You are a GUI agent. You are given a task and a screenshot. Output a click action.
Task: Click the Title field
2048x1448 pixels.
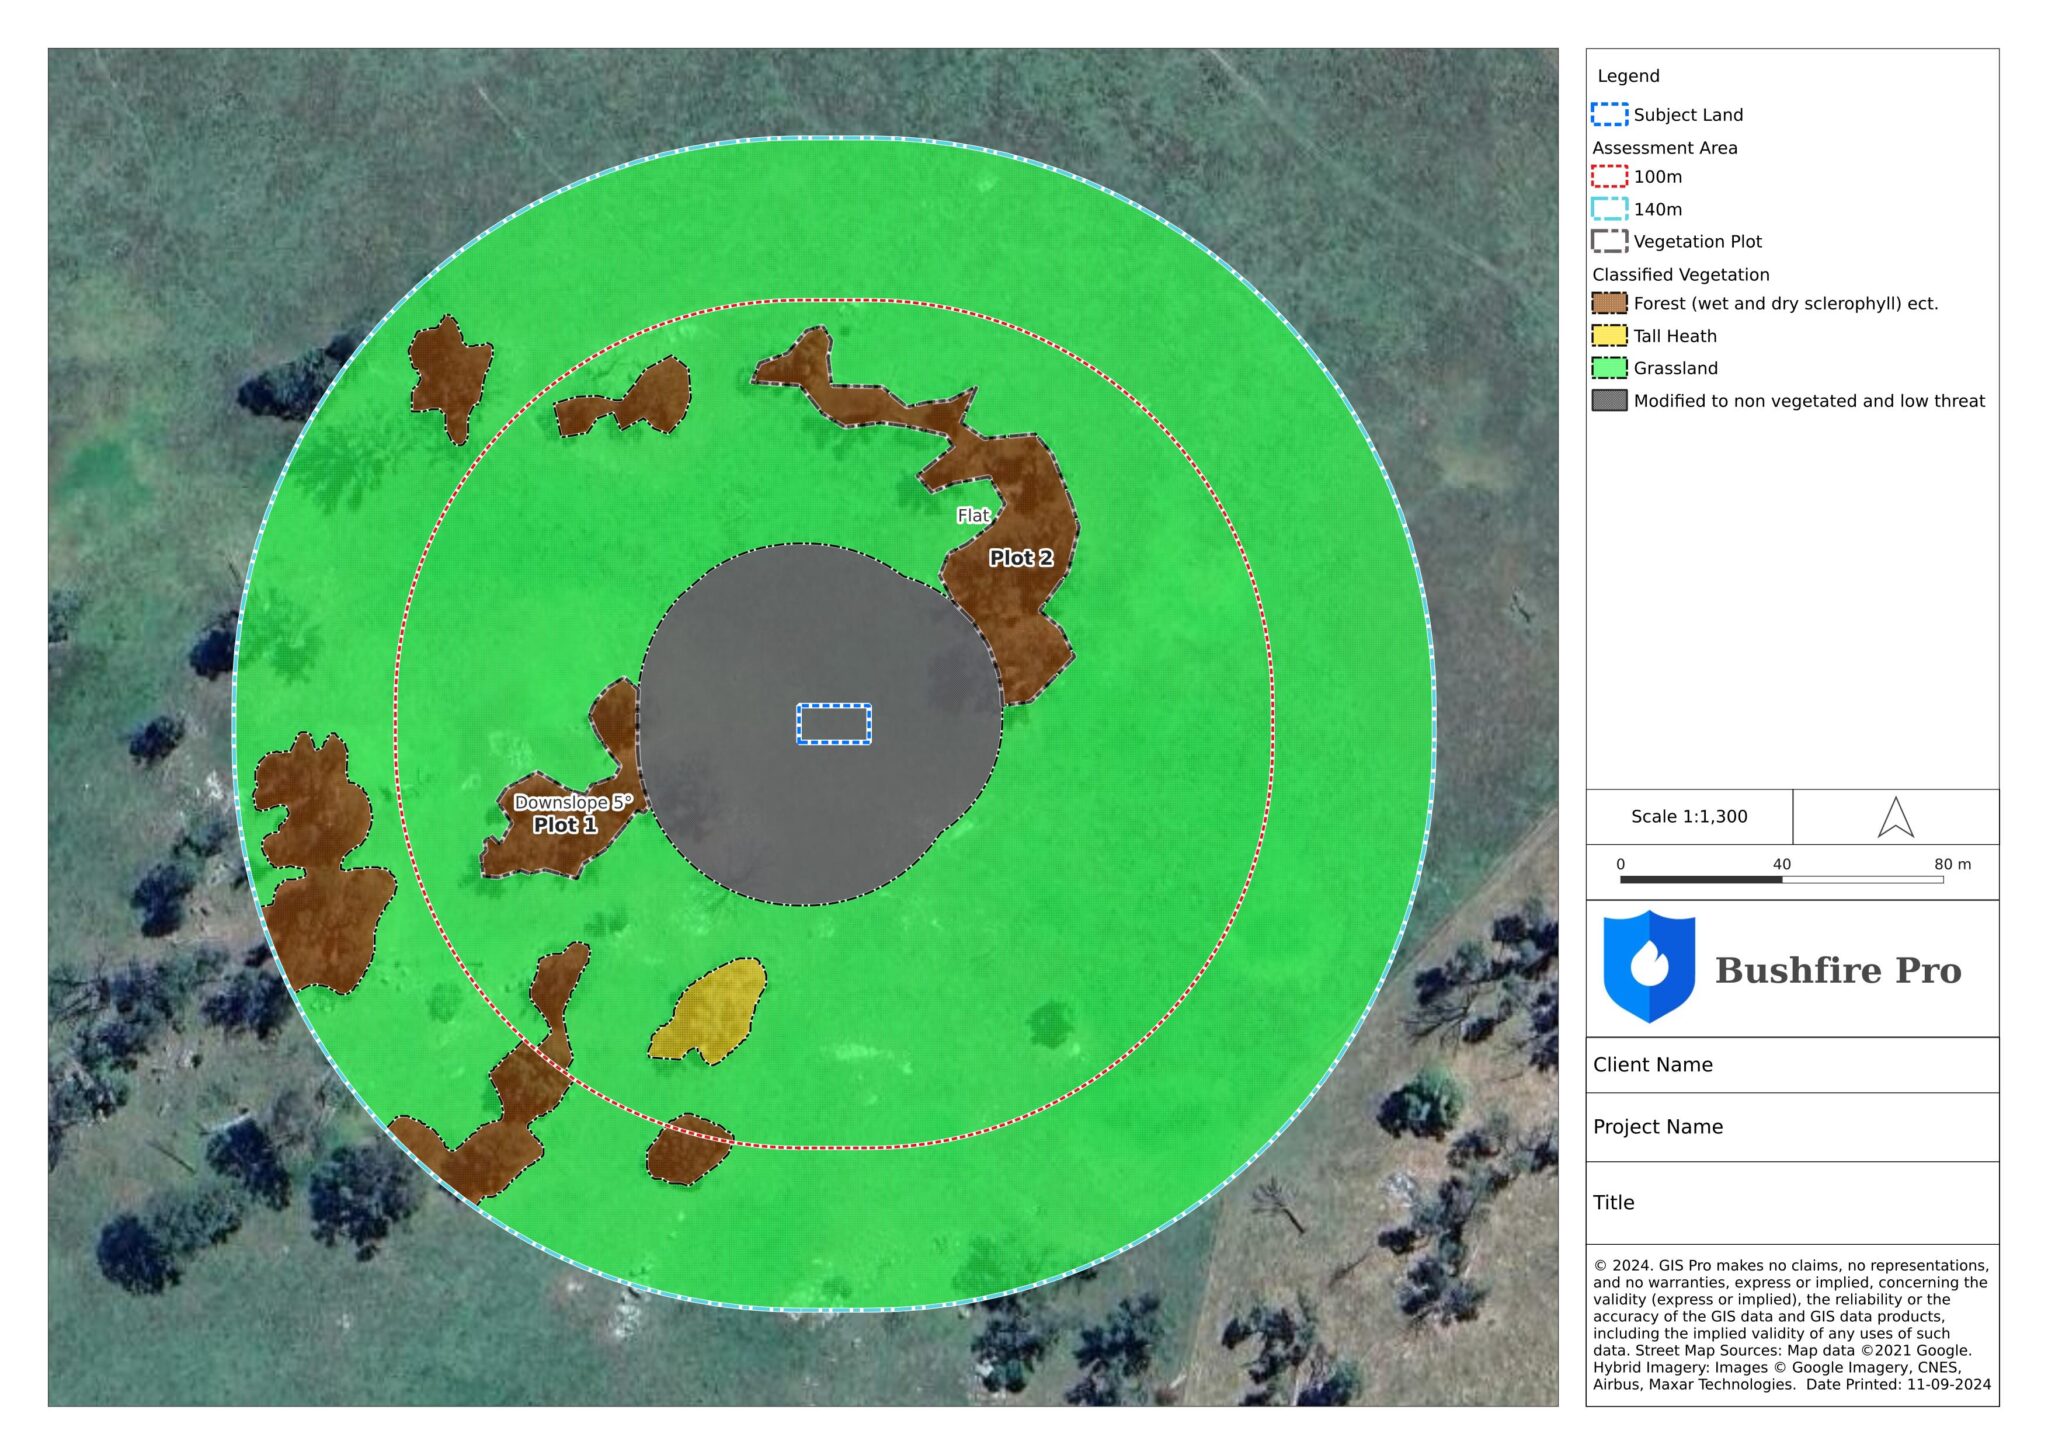(1792, 1203)
